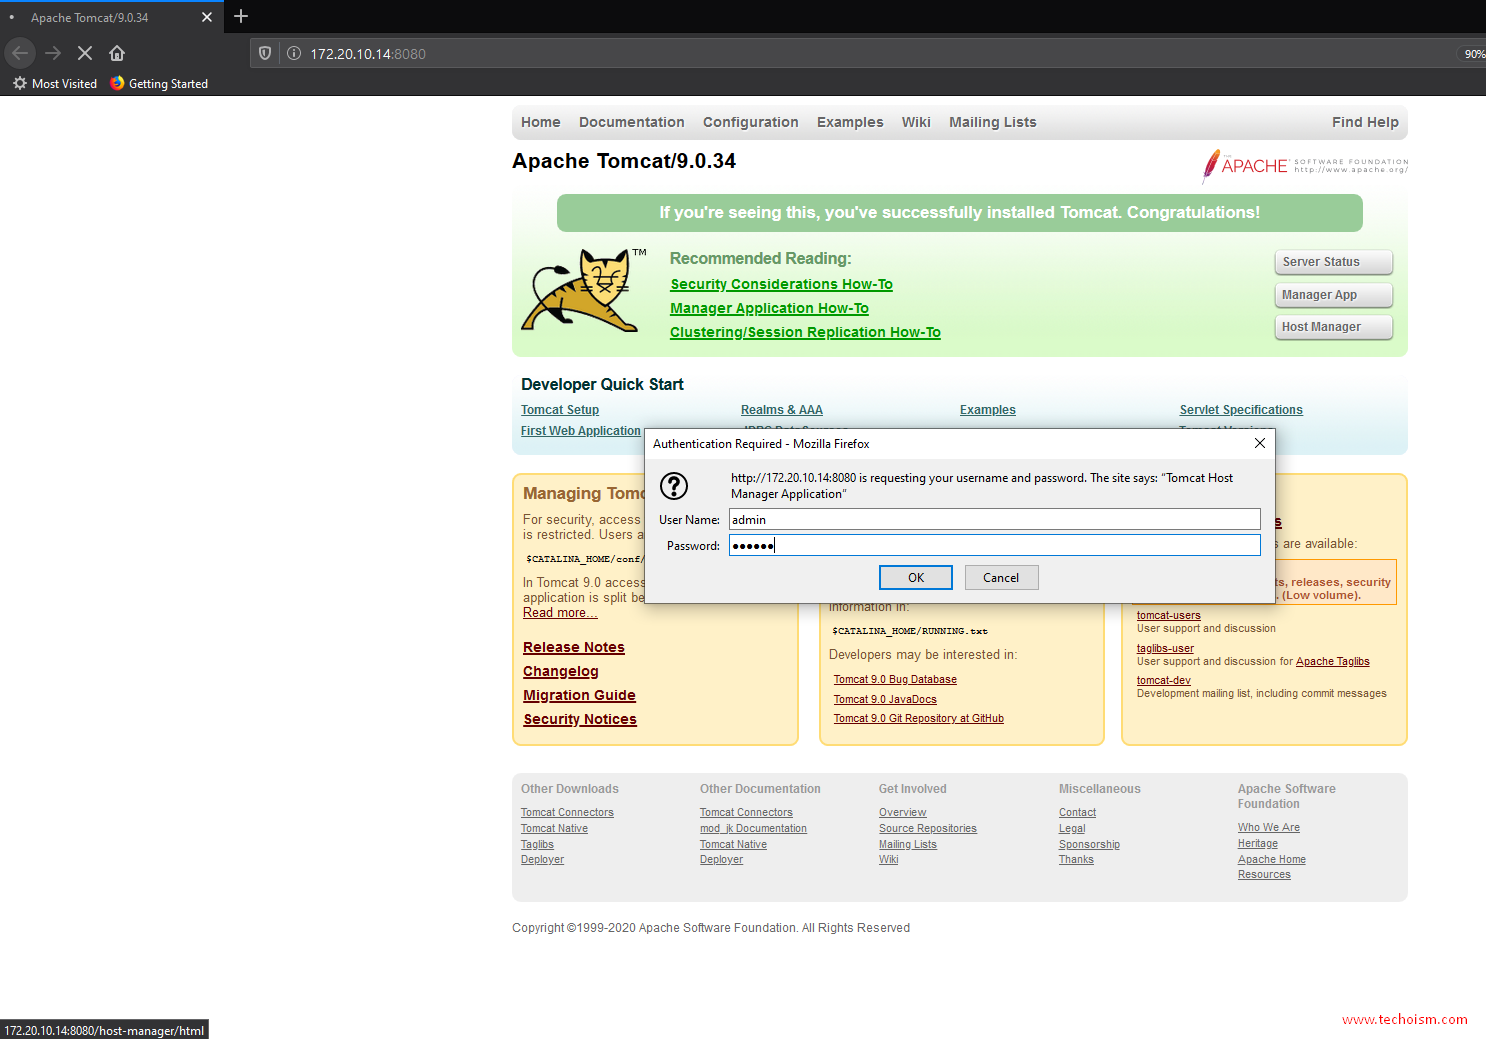Open the tomcat-users mailing list link

coord(1169,616)
